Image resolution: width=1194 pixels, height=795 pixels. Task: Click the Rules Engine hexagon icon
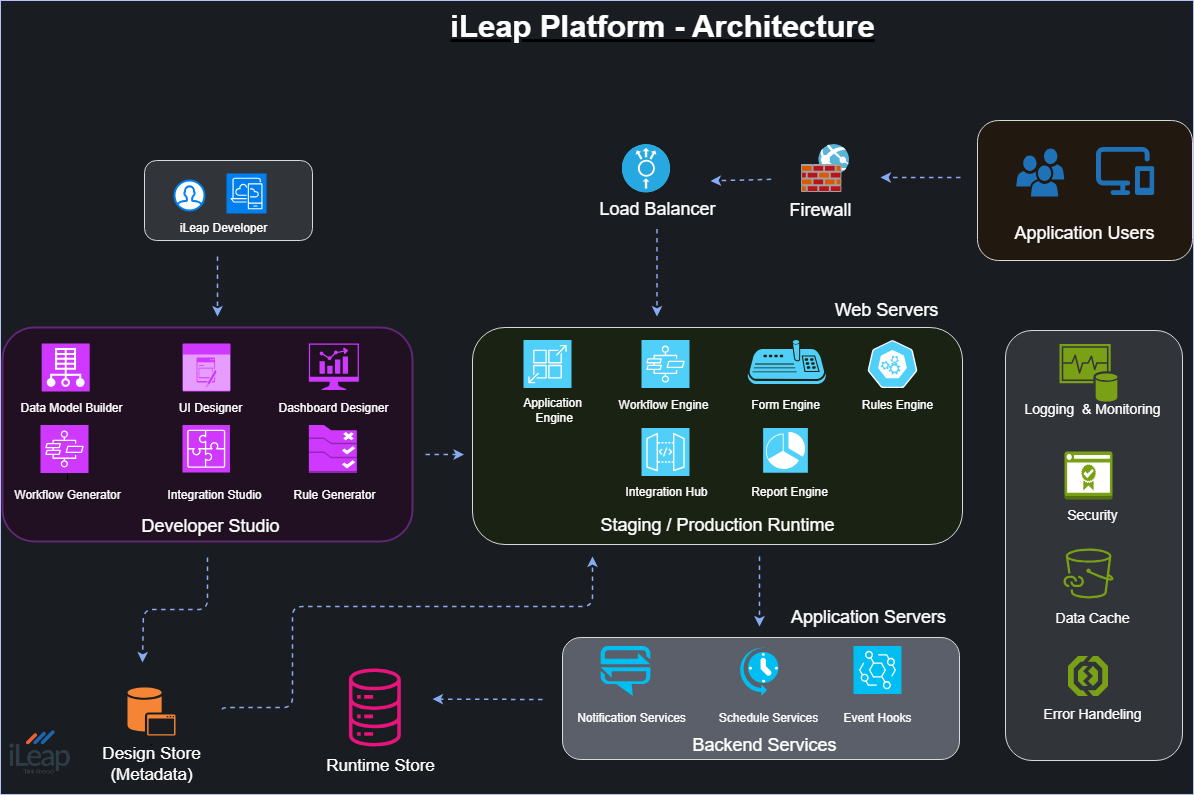[892, 365]
